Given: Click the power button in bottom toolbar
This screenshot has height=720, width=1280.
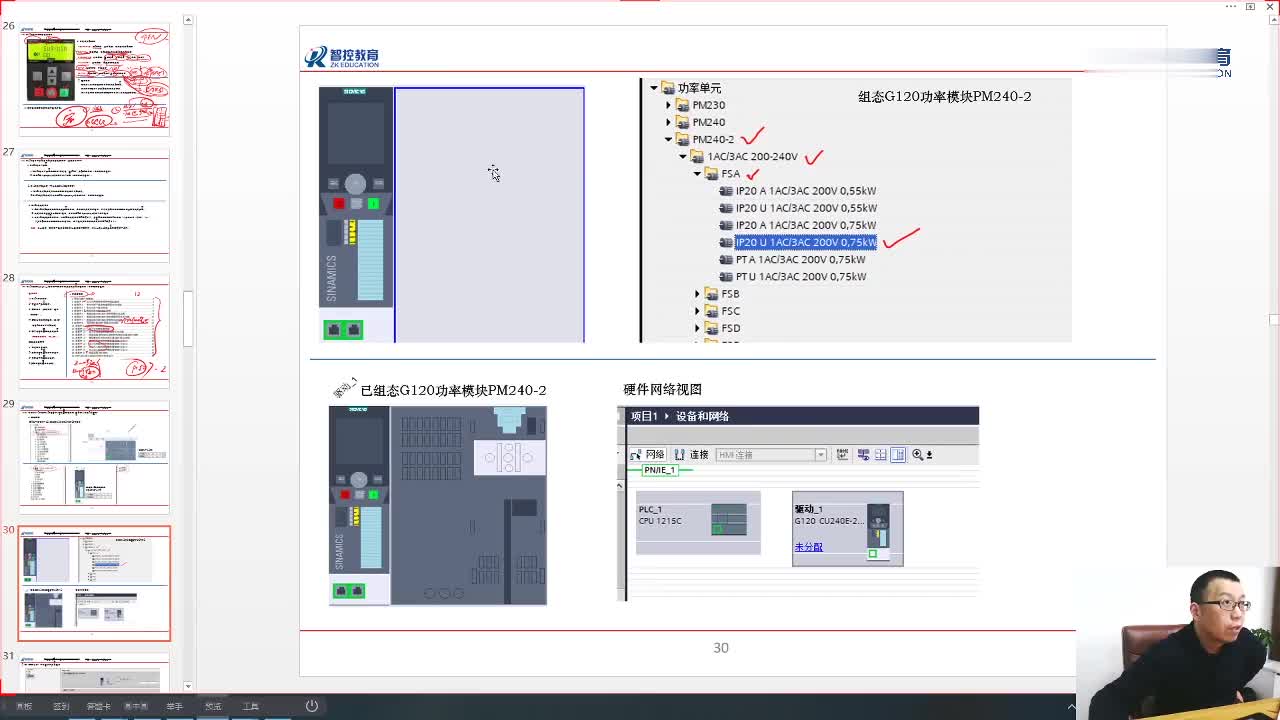Looking at the screenshot, I should 312,706.
